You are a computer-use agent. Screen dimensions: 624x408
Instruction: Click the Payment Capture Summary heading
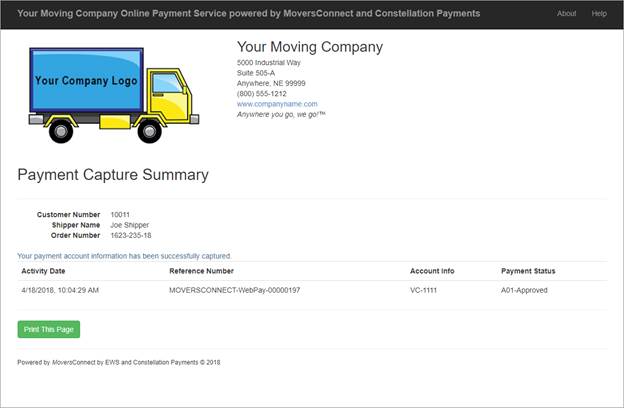(113, 175)
